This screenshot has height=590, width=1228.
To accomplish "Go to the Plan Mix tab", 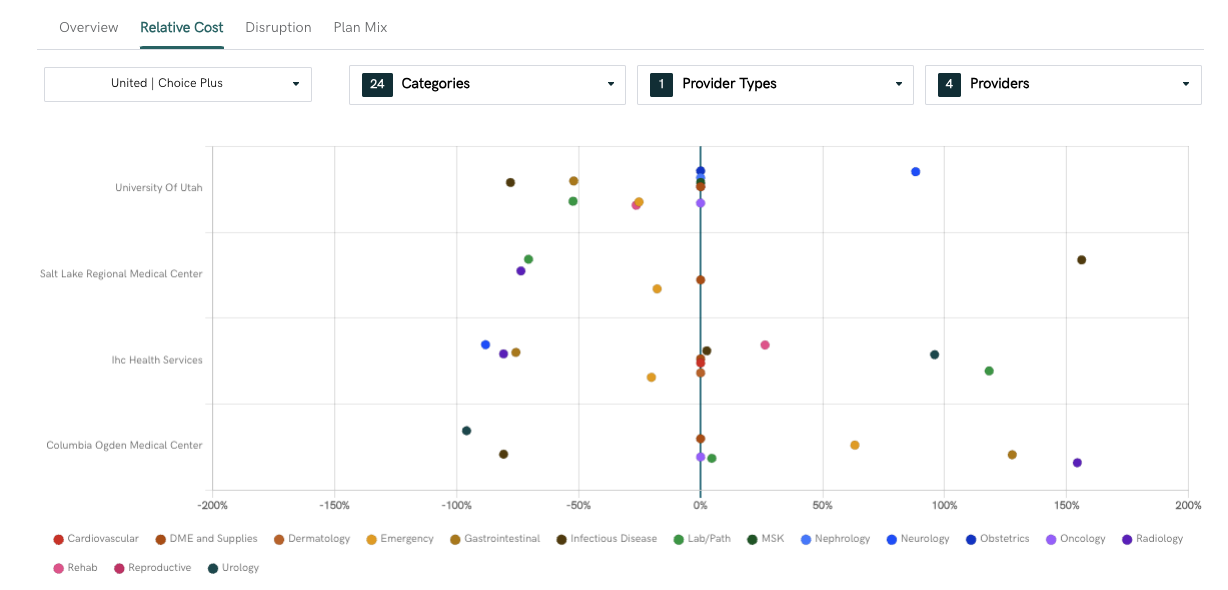I will 360,27.
